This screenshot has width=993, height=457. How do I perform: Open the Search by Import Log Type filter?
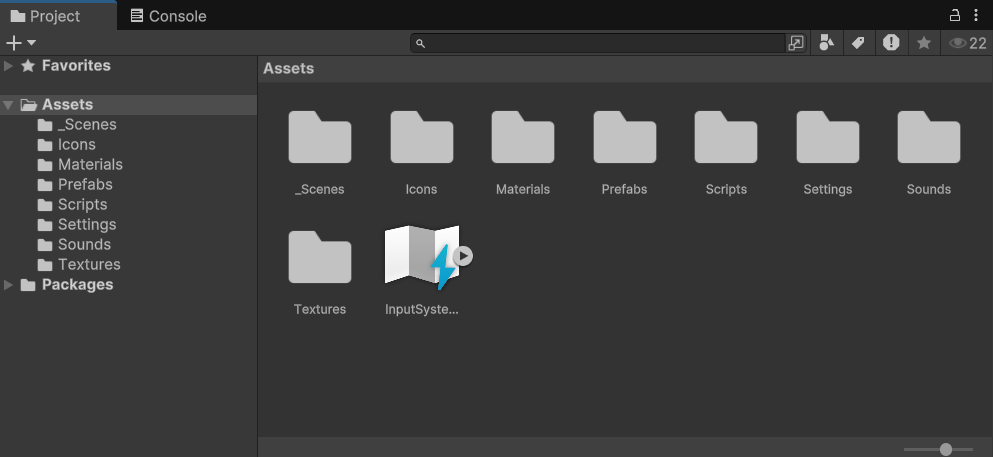click(x=891, y=43)
